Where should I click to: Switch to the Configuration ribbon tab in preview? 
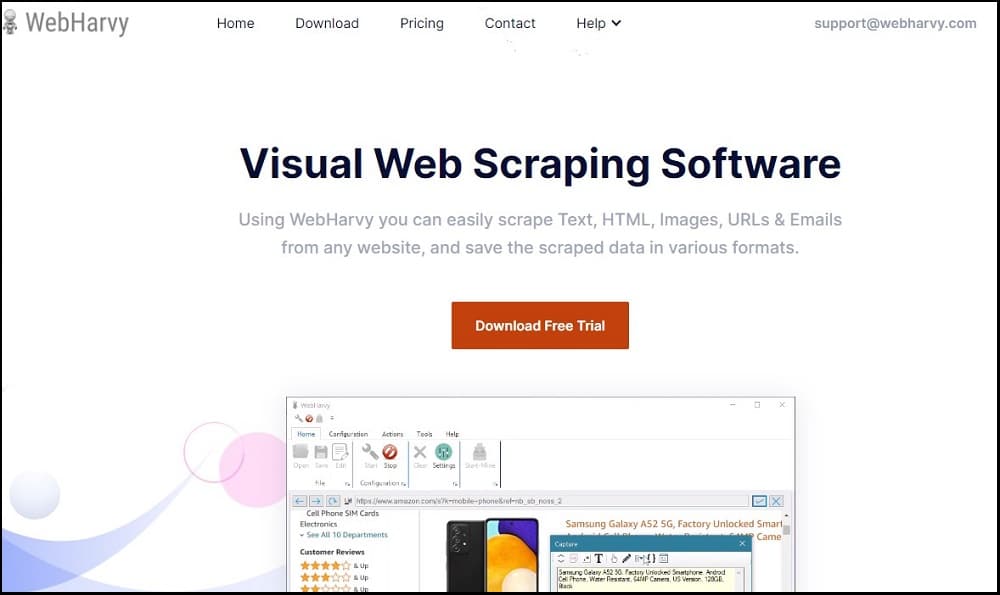point(348,434)
